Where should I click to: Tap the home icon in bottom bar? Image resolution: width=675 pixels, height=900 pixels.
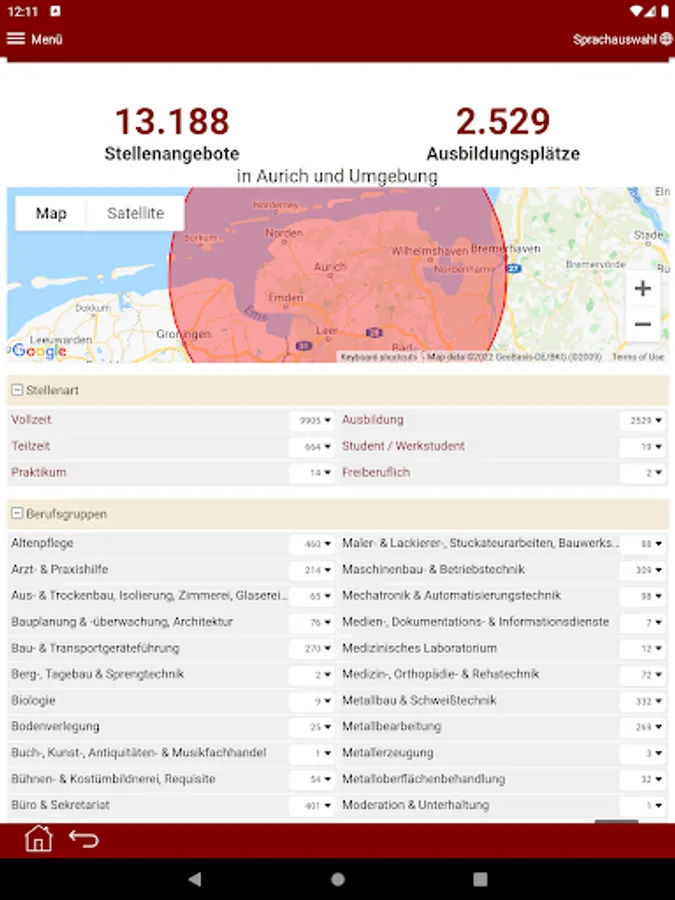coord(38,839)
